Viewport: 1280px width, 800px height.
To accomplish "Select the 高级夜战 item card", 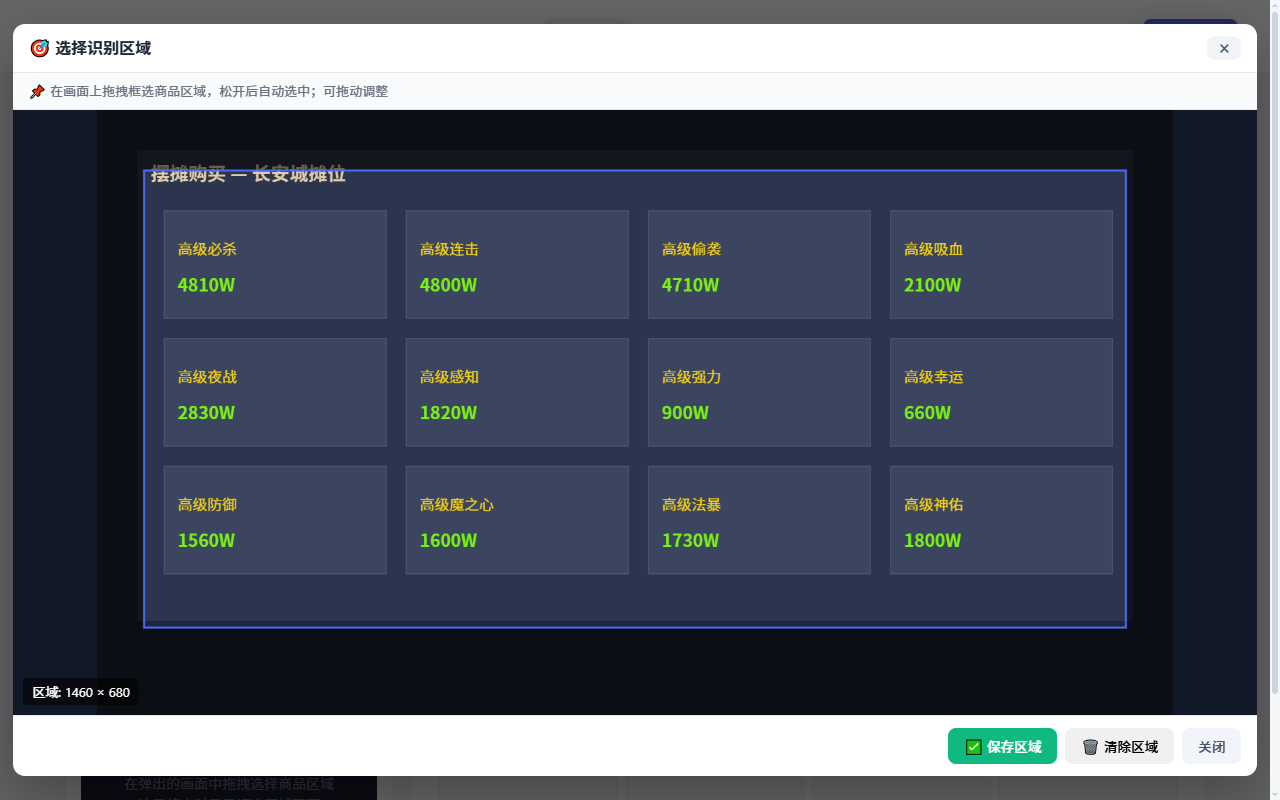I will pyautogui.click(x=275, y=392).
